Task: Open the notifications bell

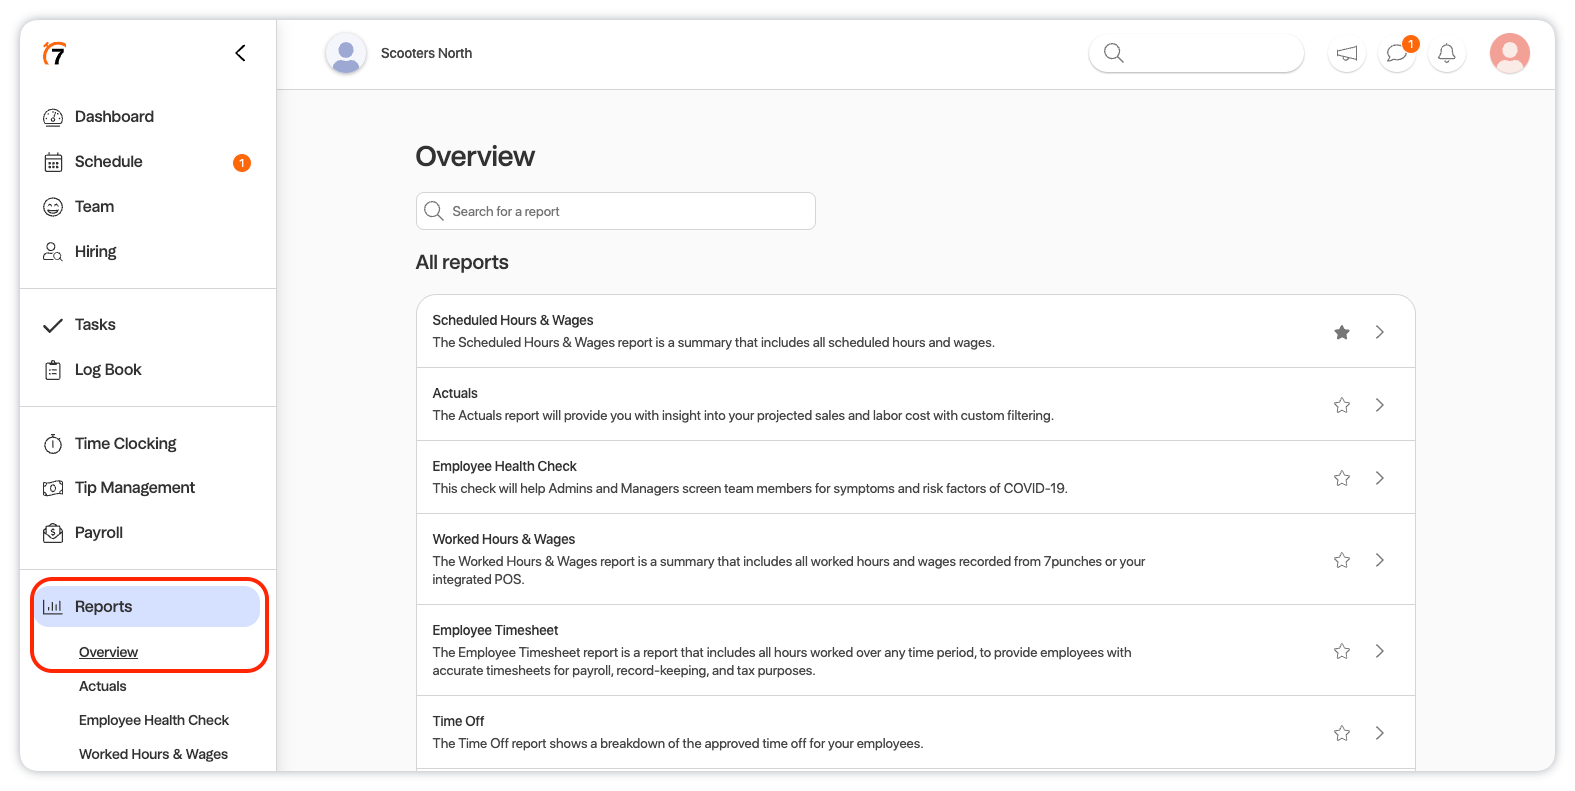Action: (x=1446, y=54)
